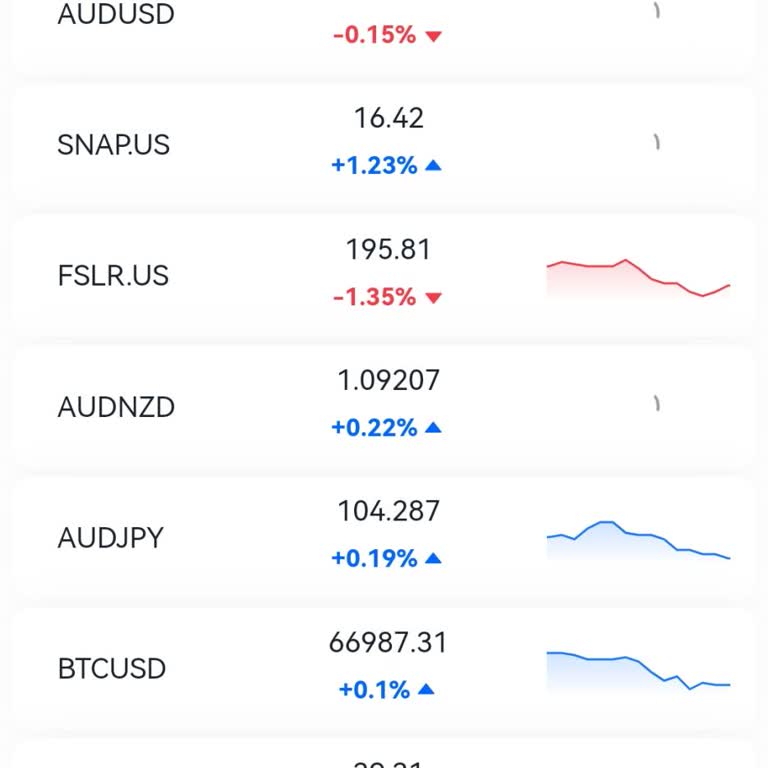Click the AUDNZD price 1.09207
Viewport: 768px width, 768px height.
(388, 381)
